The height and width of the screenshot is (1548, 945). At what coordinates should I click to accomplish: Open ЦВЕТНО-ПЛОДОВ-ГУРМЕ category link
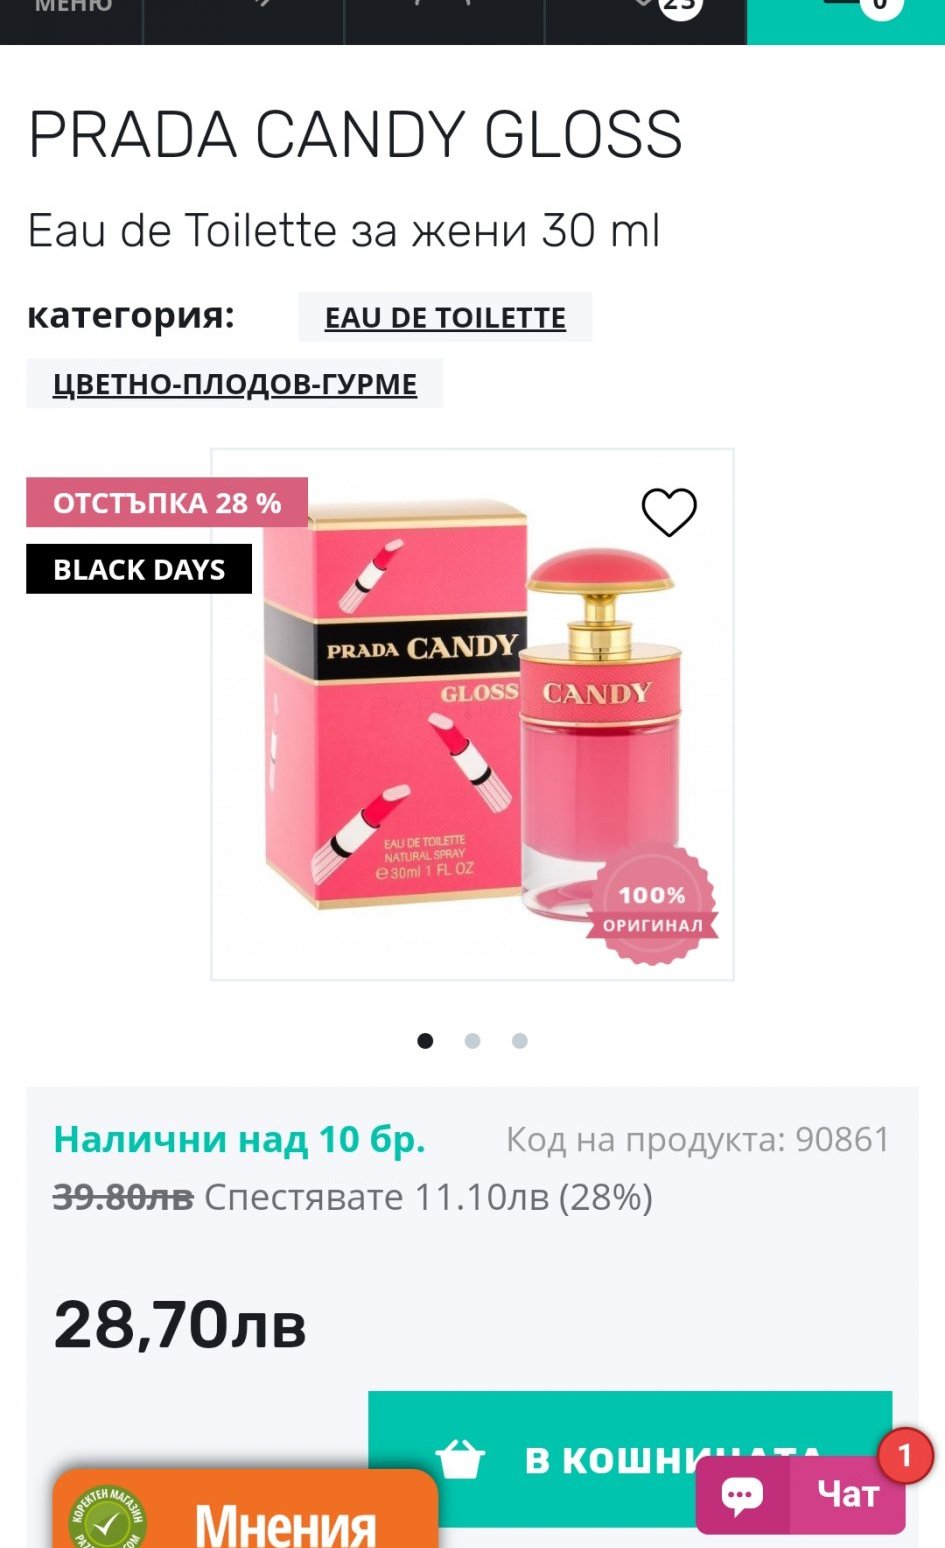pos(235,384)
